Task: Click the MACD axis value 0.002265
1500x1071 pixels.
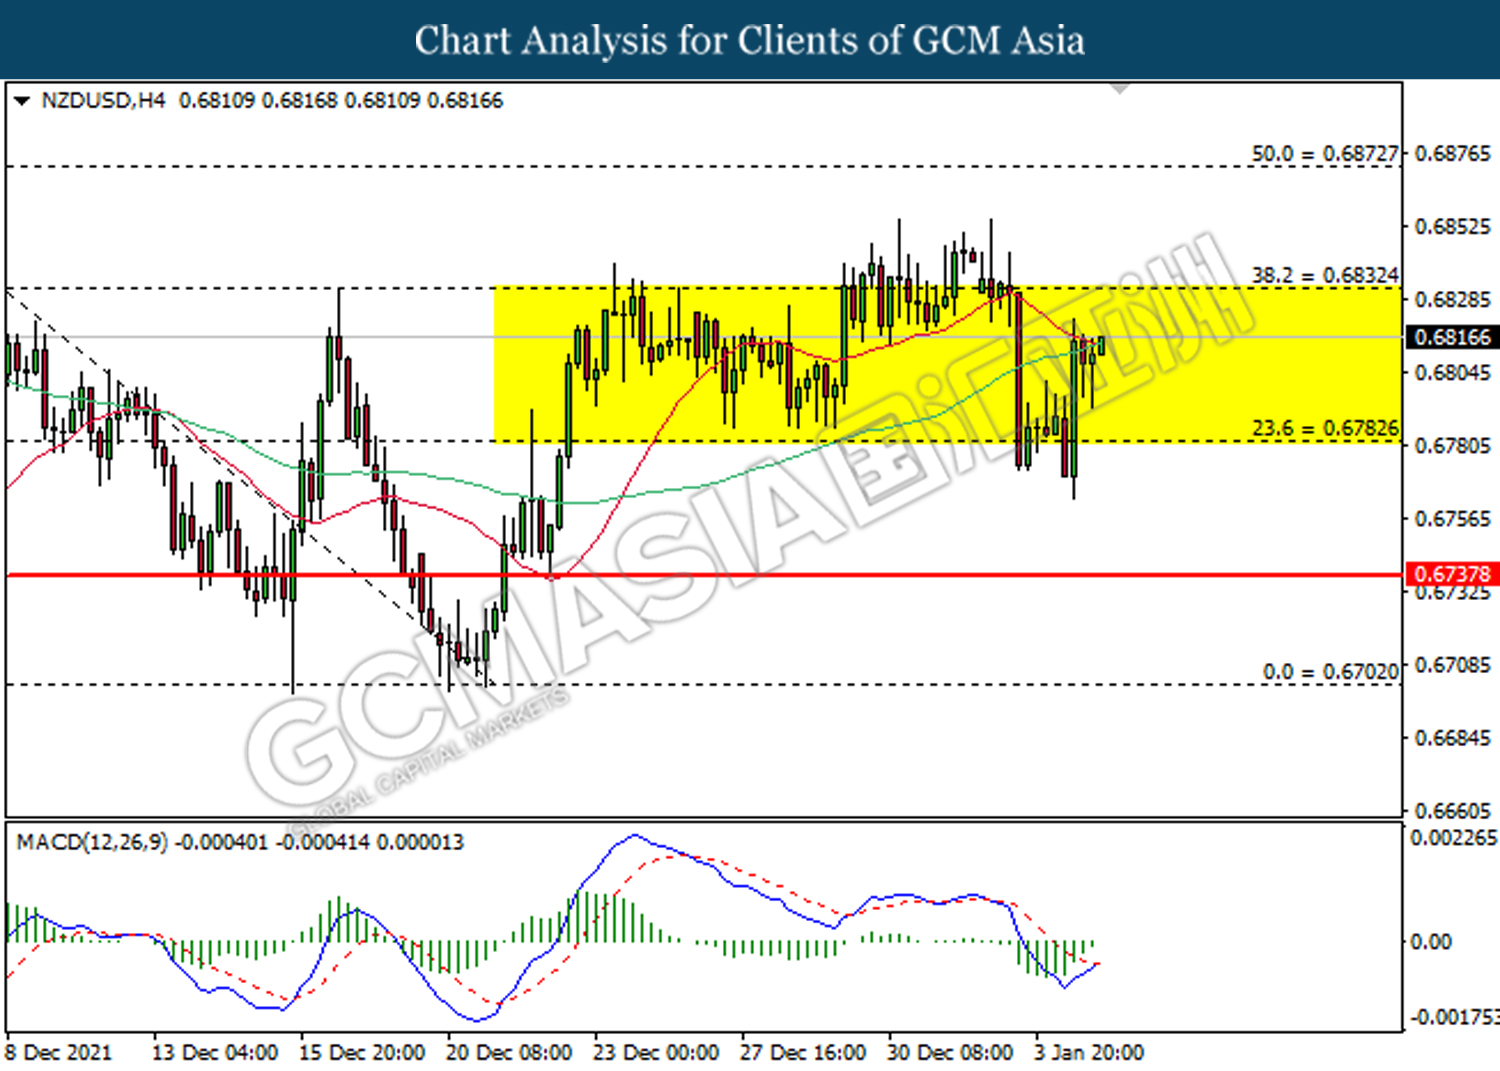Action: (x=1454, y=838)
